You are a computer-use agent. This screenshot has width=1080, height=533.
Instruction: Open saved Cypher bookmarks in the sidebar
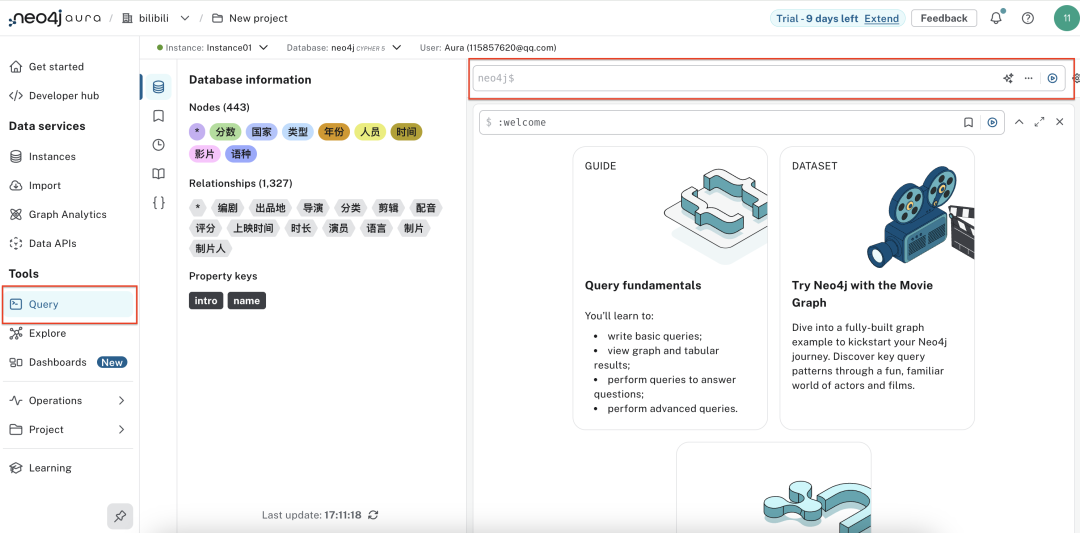(x=158, y=116)
